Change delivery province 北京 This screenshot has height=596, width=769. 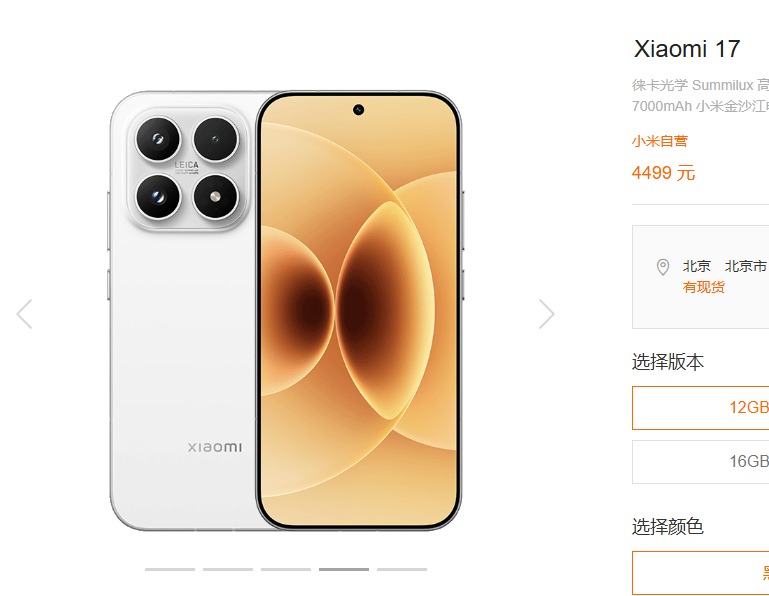pos(696,266)
